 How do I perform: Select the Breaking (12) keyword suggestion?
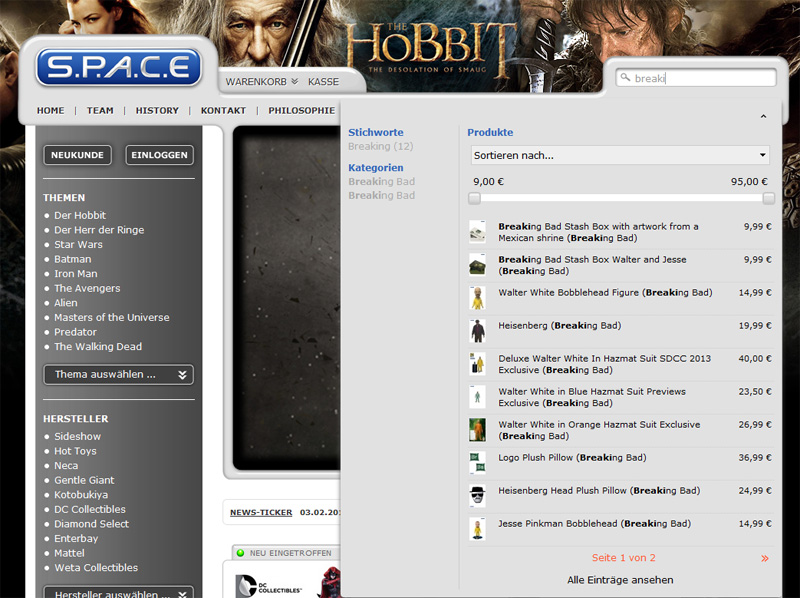point(381,147)
